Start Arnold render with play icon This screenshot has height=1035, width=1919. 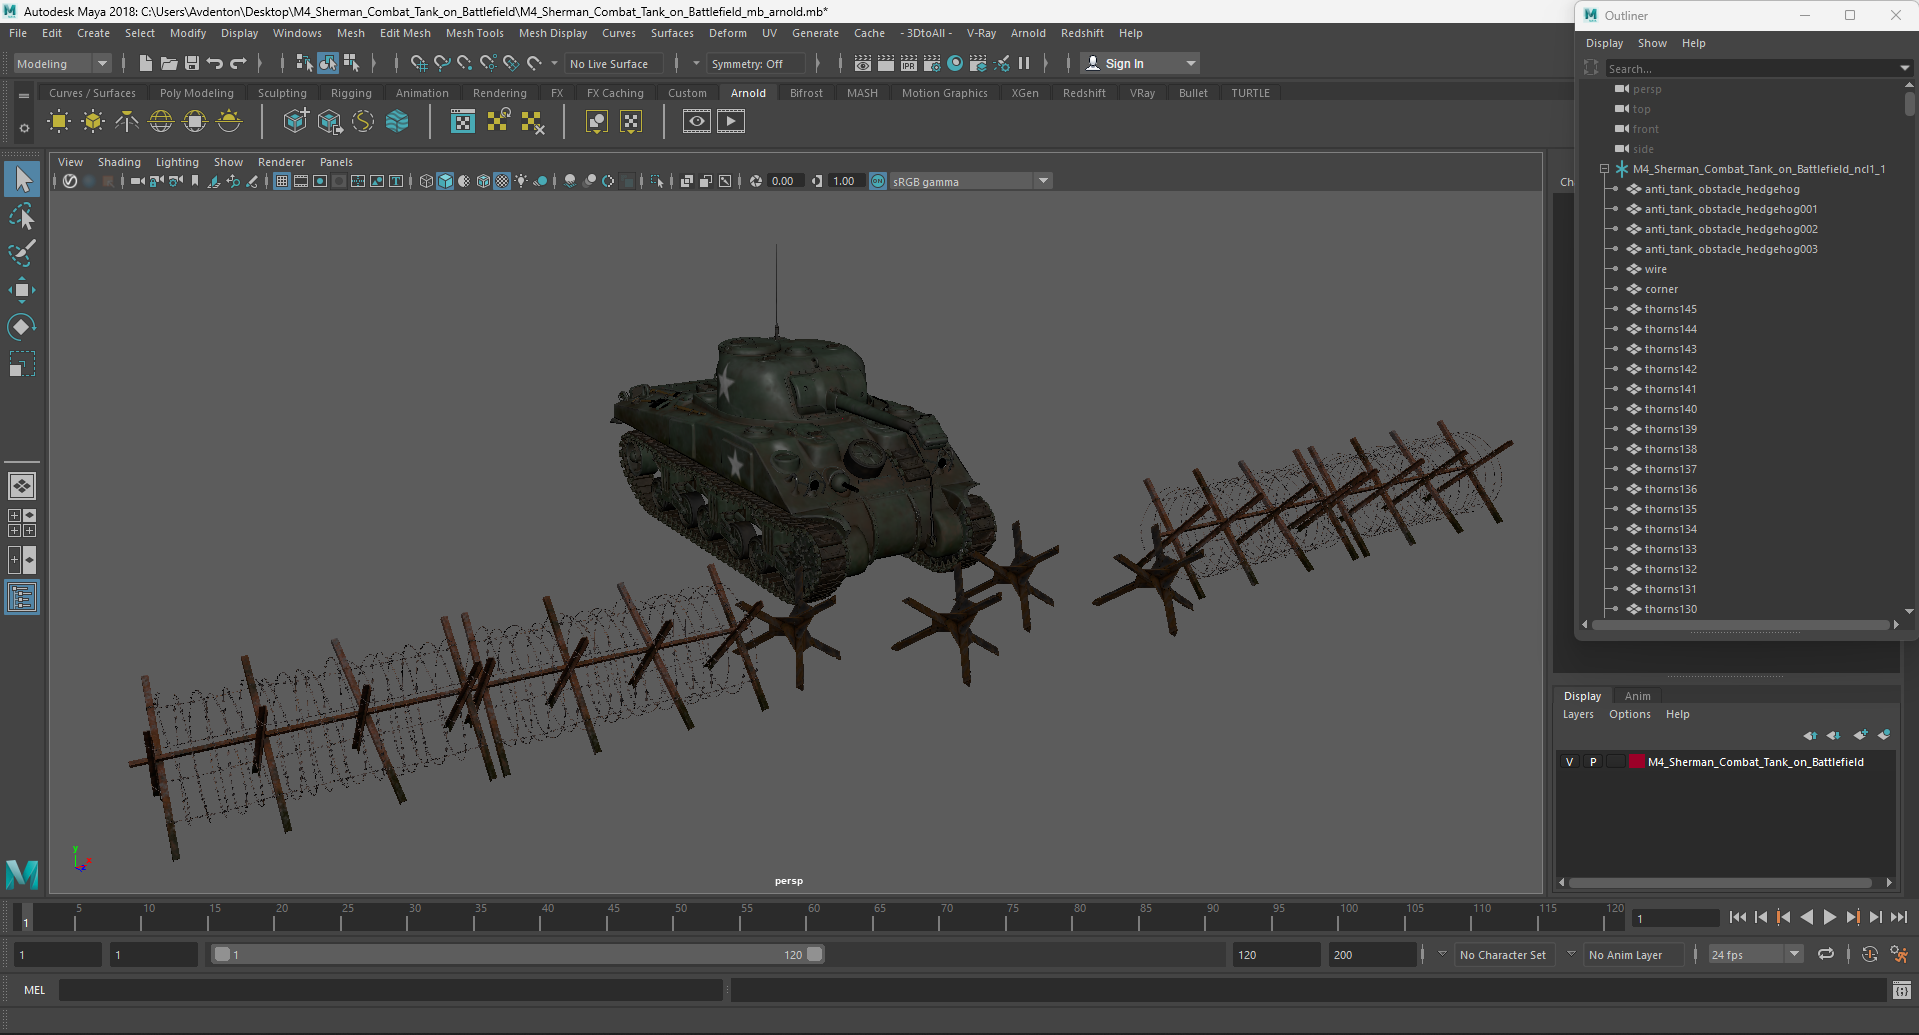[731, 122]
